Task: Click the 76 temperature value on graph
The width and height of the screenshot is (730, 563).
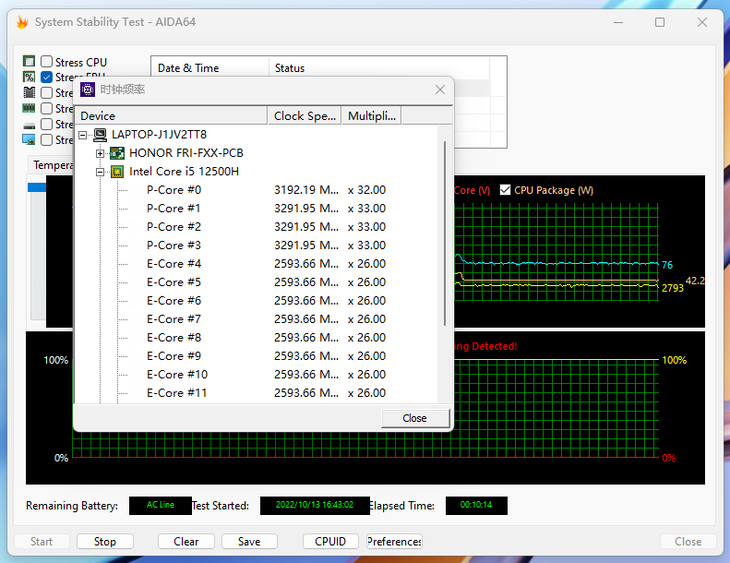Action: [x=667, y=265]
